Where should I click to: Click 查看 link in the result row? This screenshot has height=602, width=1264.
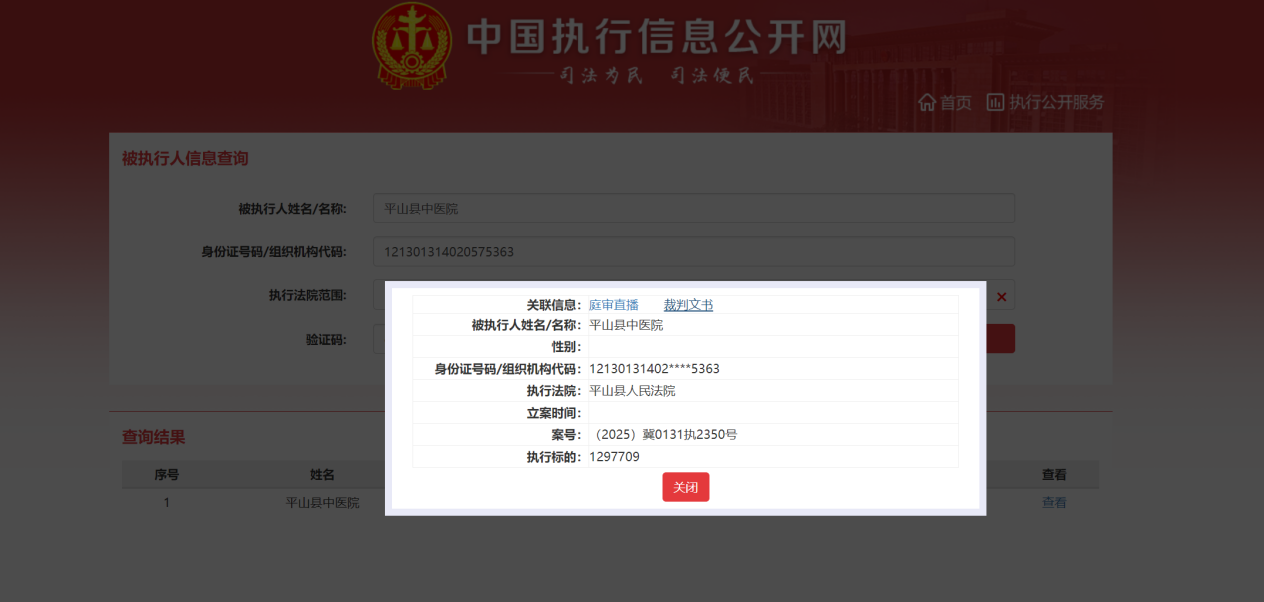tap(1054, 503)
